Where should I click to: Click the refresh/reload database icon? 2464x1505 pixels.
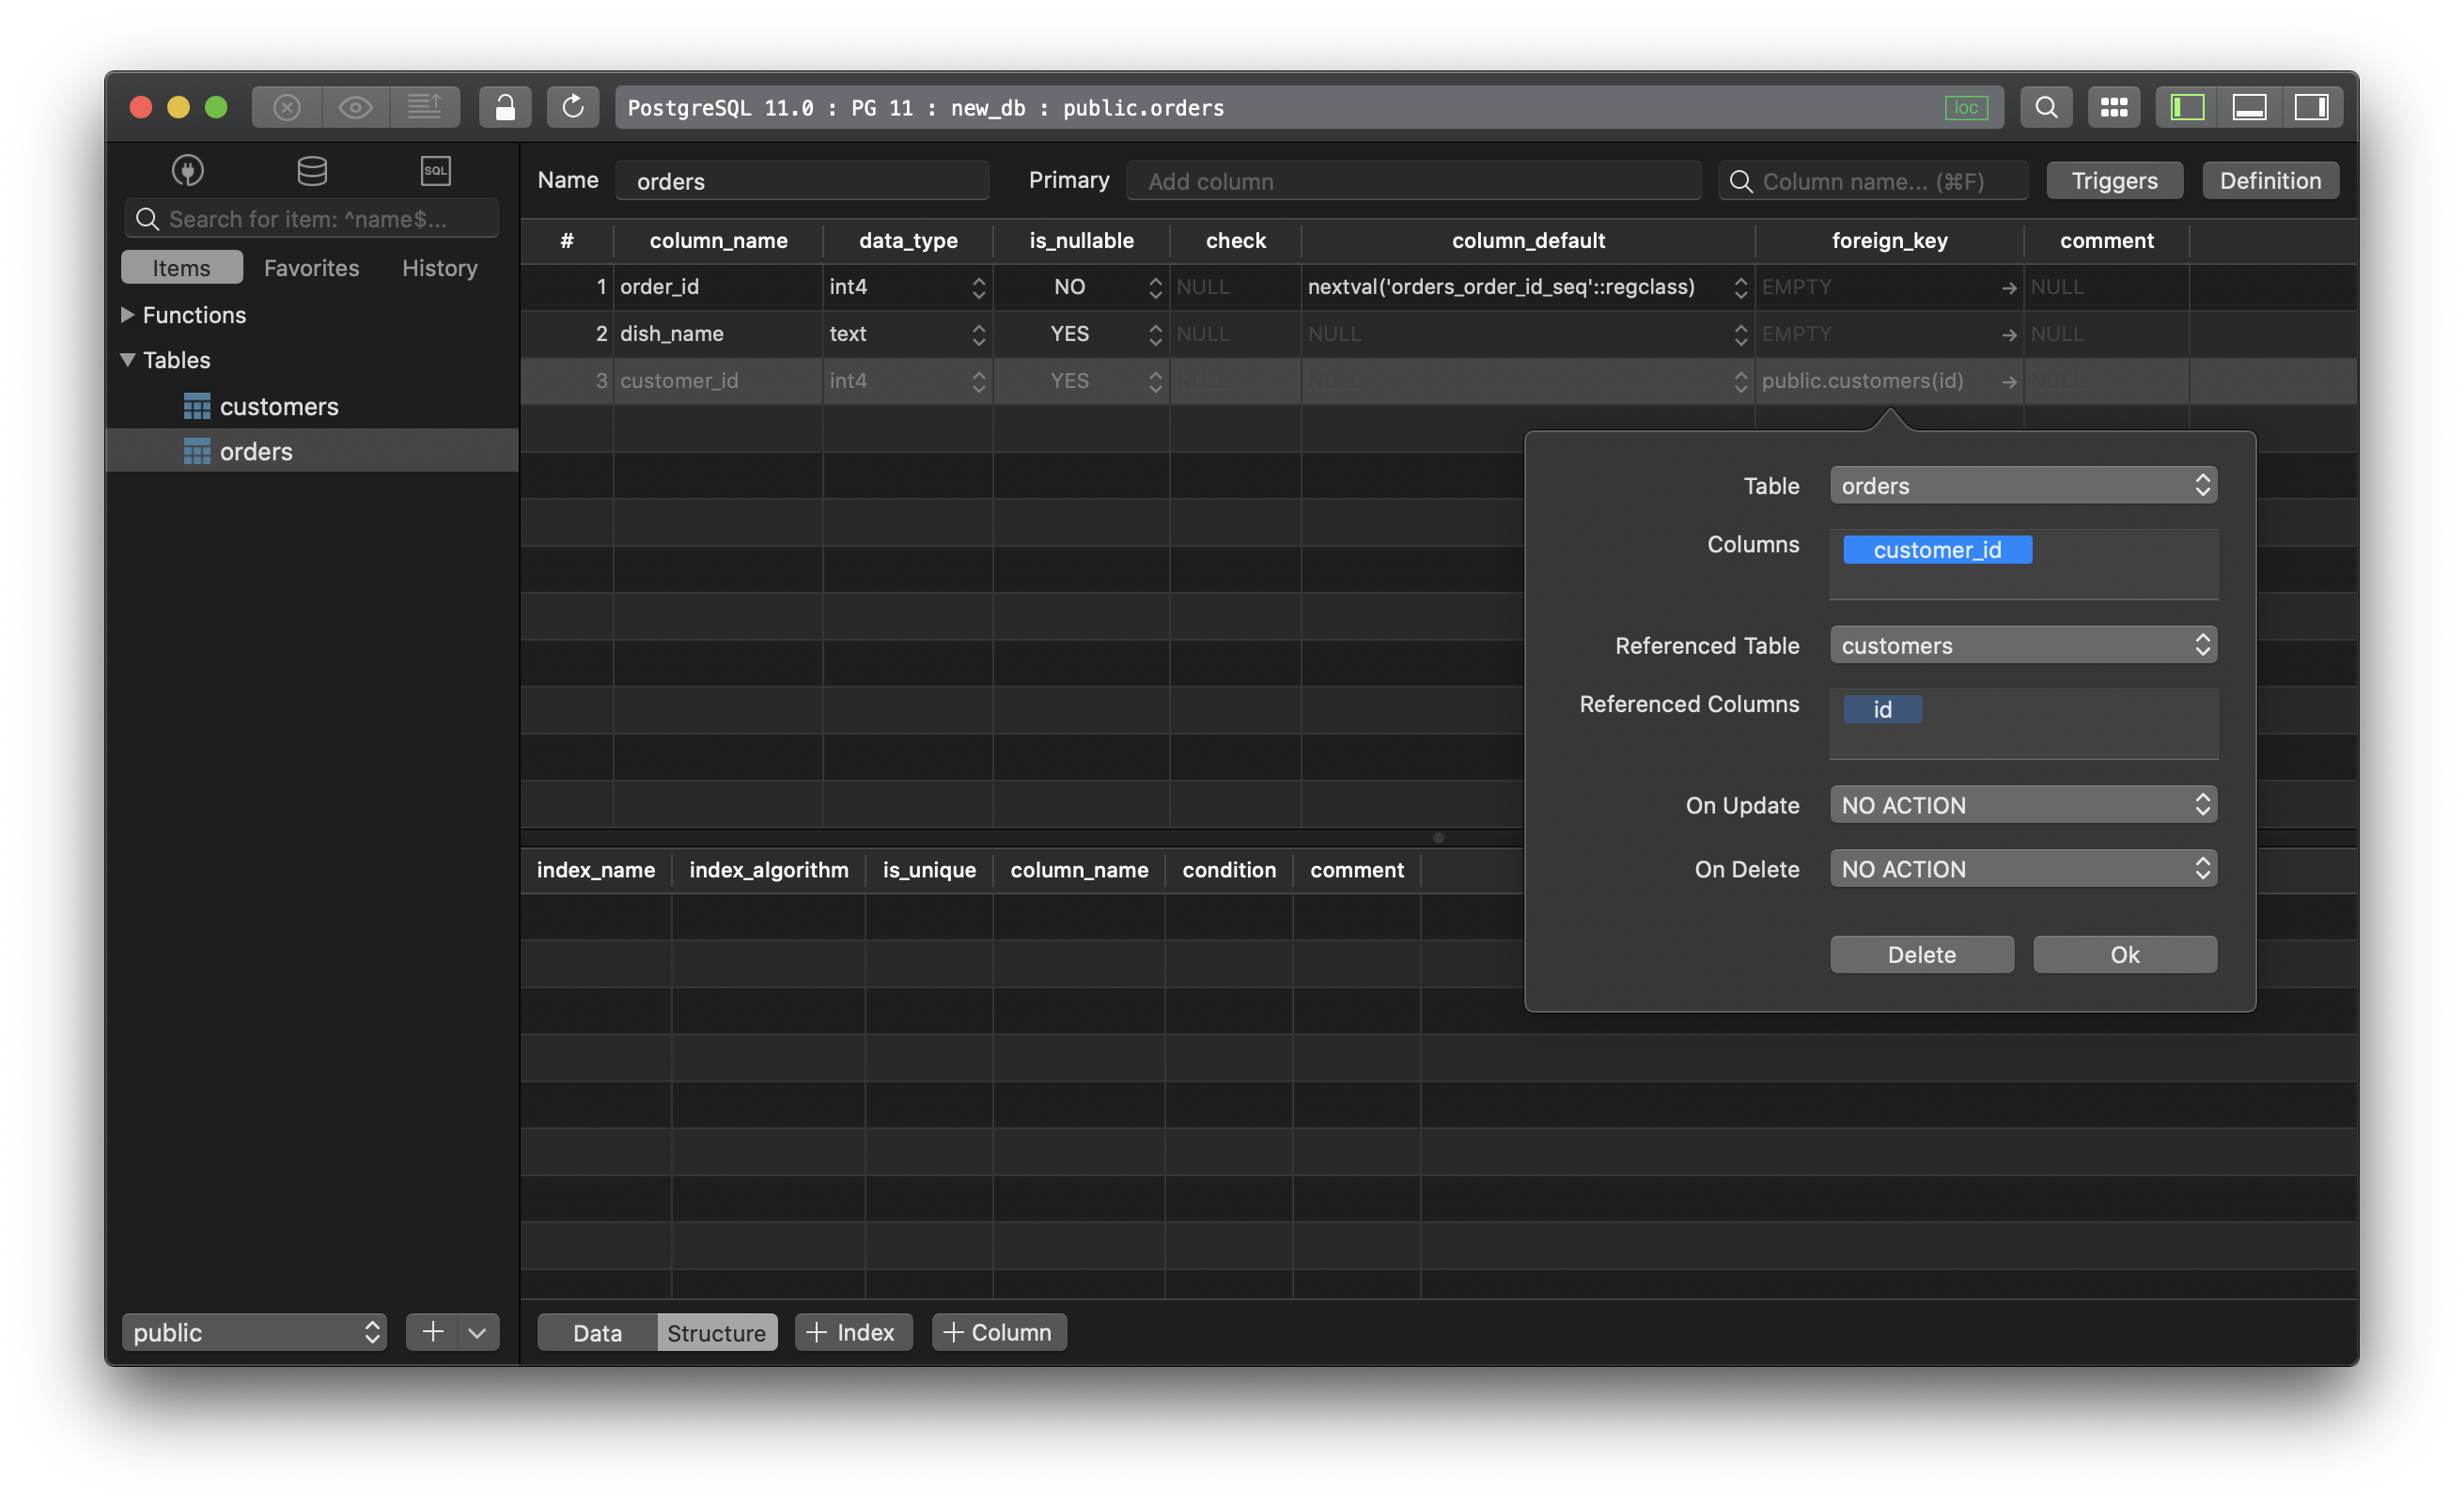[x=570, y=107]
